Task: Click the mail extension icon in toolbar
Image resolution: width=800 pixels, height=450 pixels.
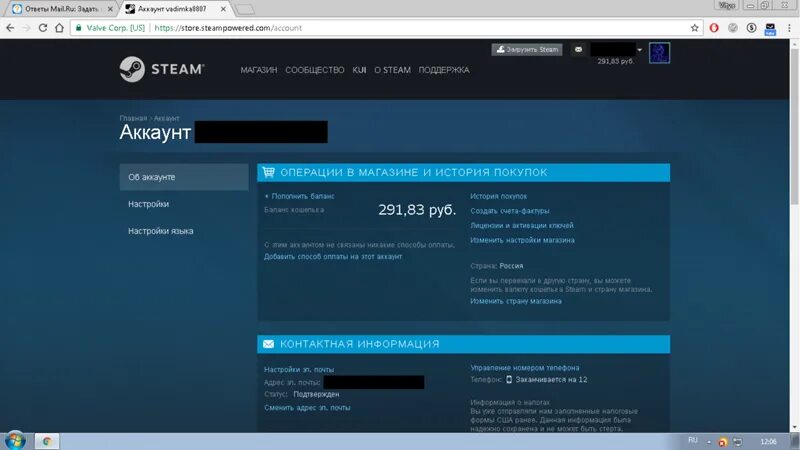Action: pos(770,29)
